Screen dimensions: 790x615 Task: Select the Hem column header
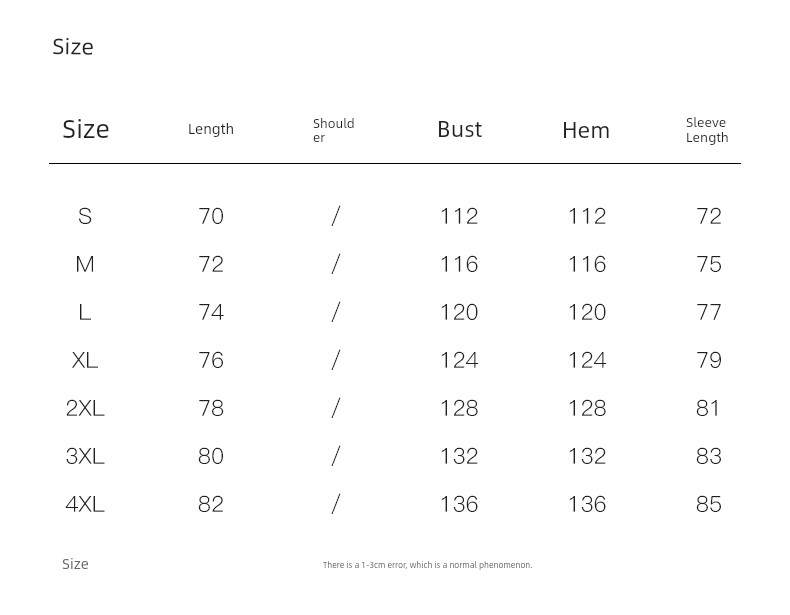pyautogui.click(x=586, y=130)
